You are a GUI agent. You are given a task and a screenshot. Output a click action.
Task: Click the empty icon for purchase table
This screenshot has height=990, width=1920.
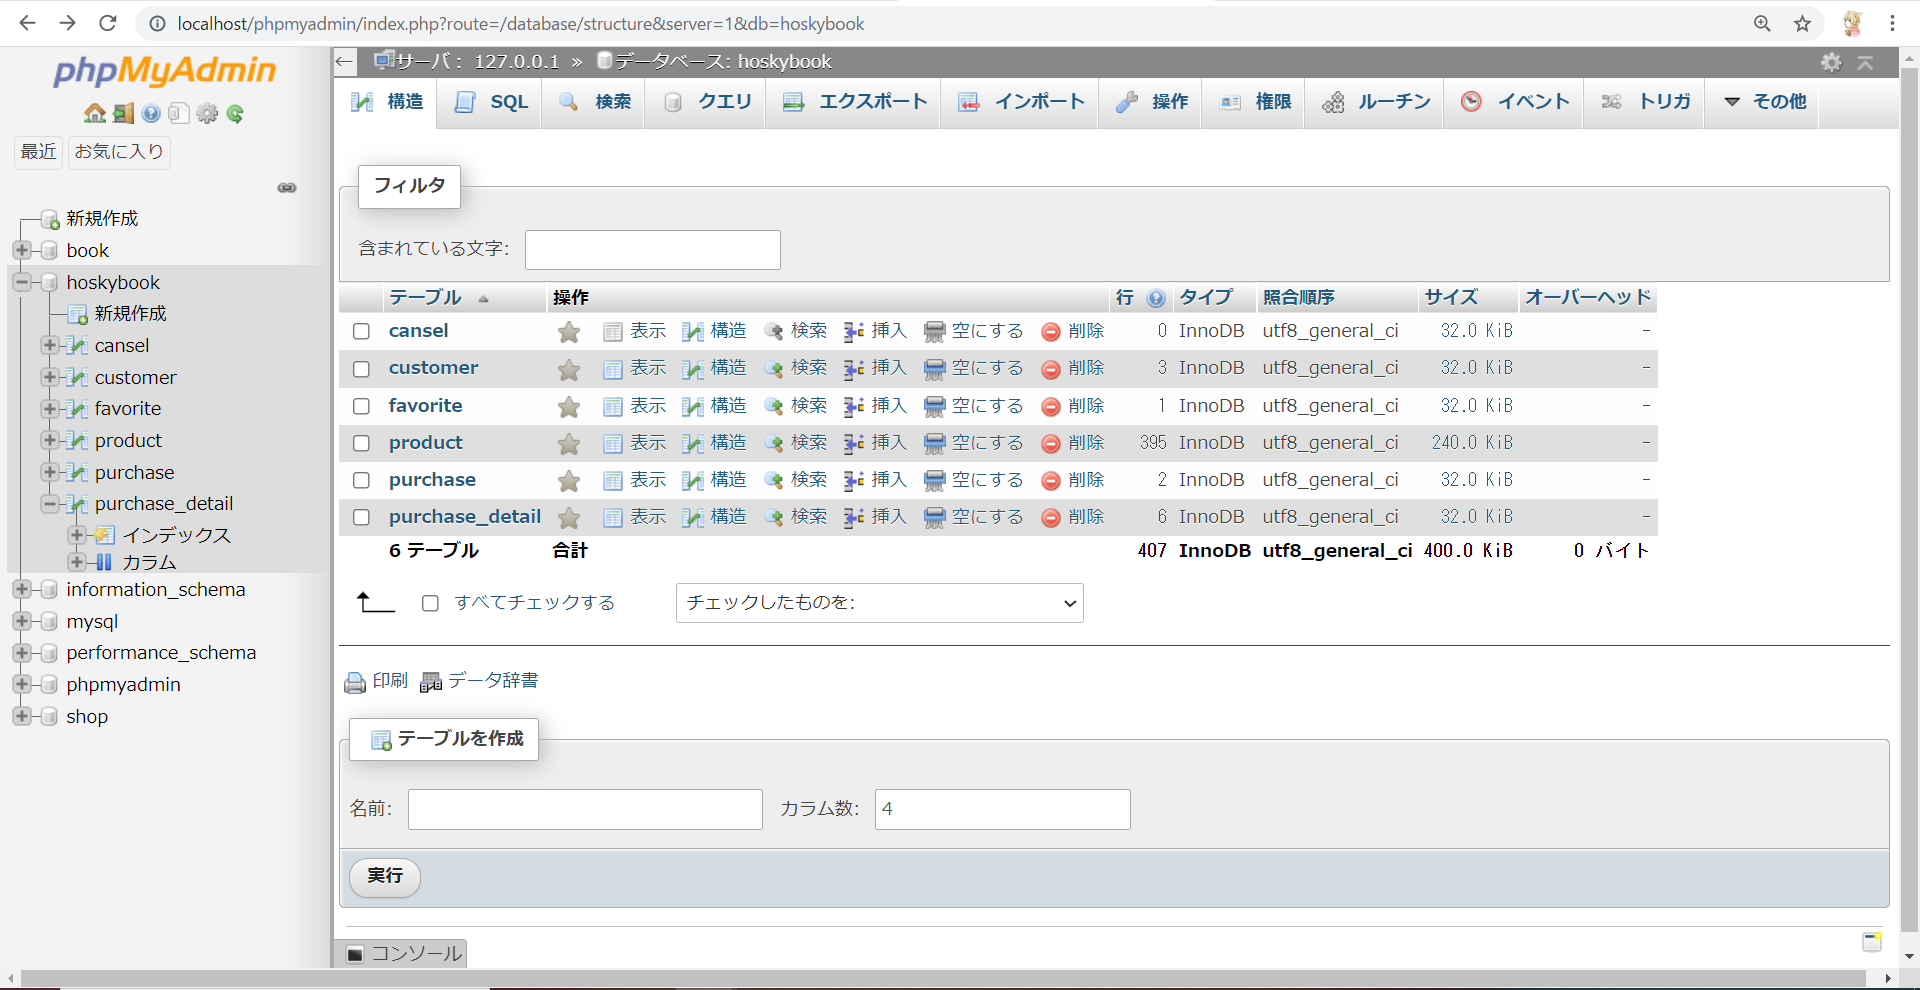click(934, 481)
